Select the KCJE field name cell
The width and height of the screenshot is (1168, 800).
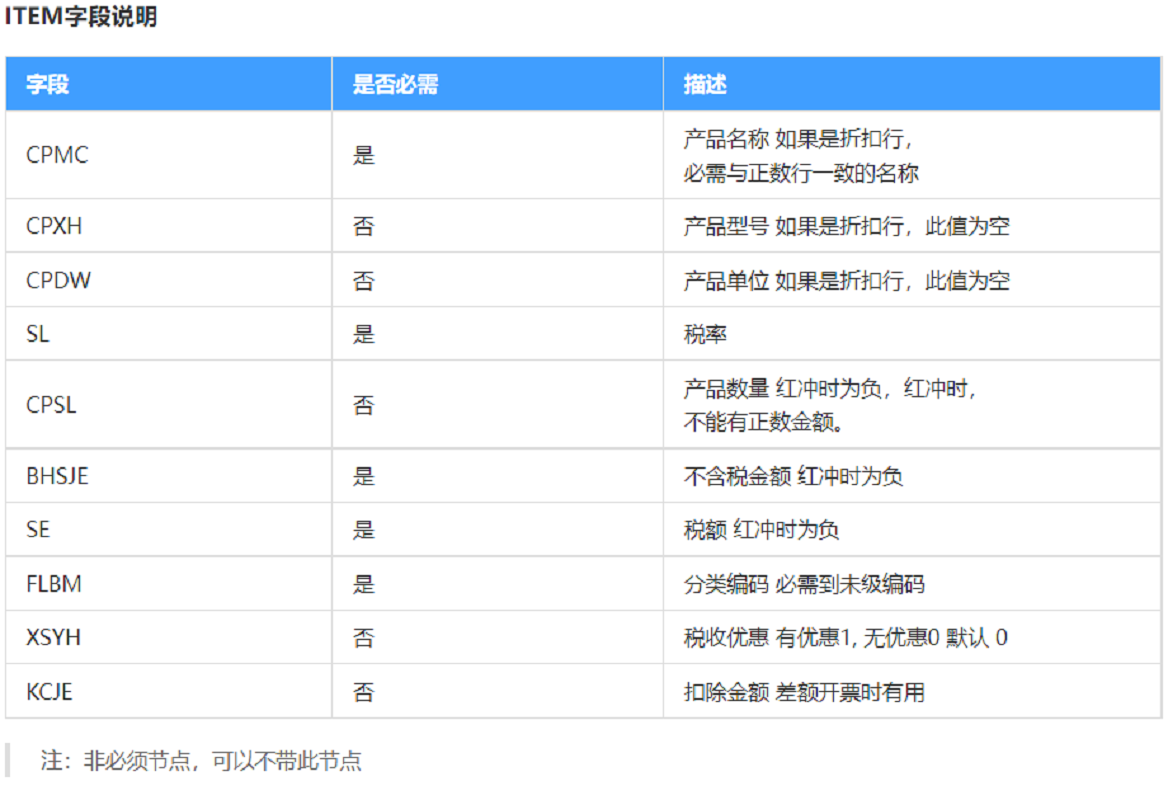(49, 691)
